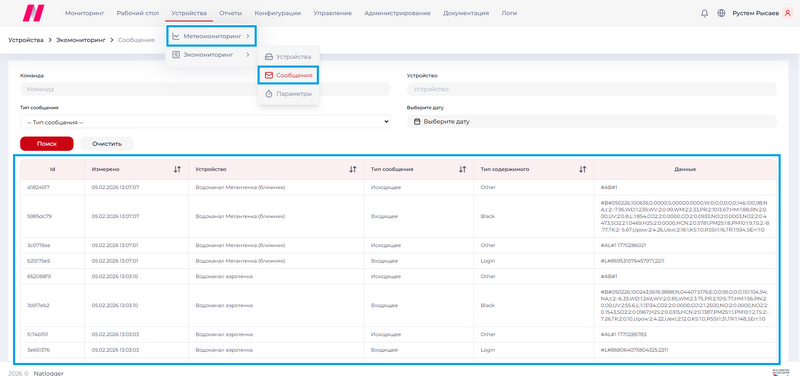Open the Устройства top menu

[x=189, y=13]
